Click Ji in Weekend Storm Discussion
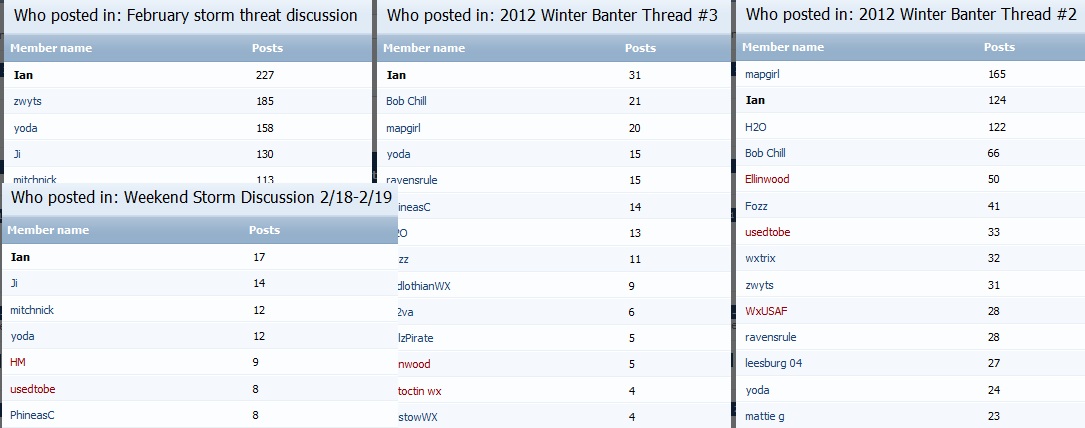This screenshot has width=1085, height=428. click(x=15, y=283)
